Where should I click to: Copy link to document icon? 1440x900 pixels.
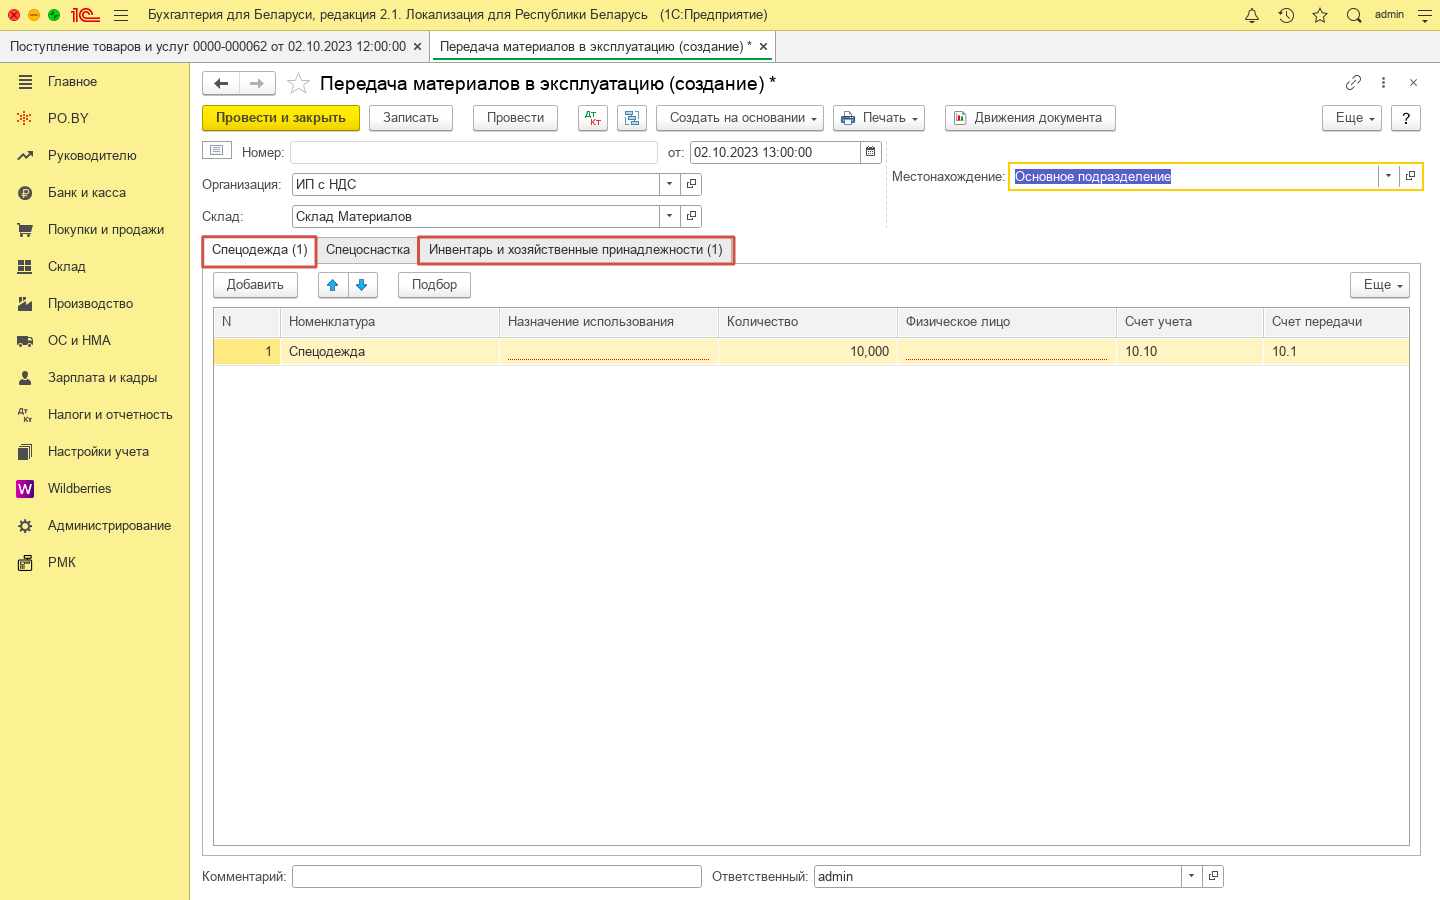coord(1353,83)
